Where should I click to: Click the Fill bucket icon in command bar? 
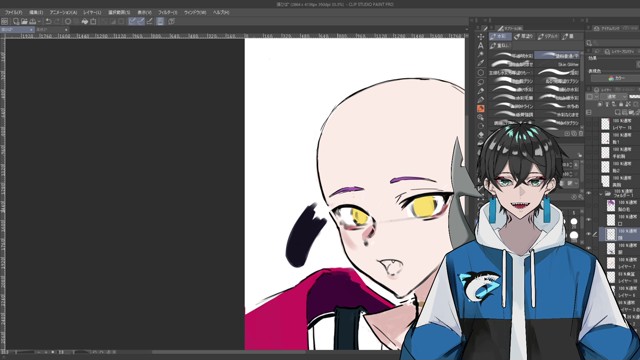[84, 21]
